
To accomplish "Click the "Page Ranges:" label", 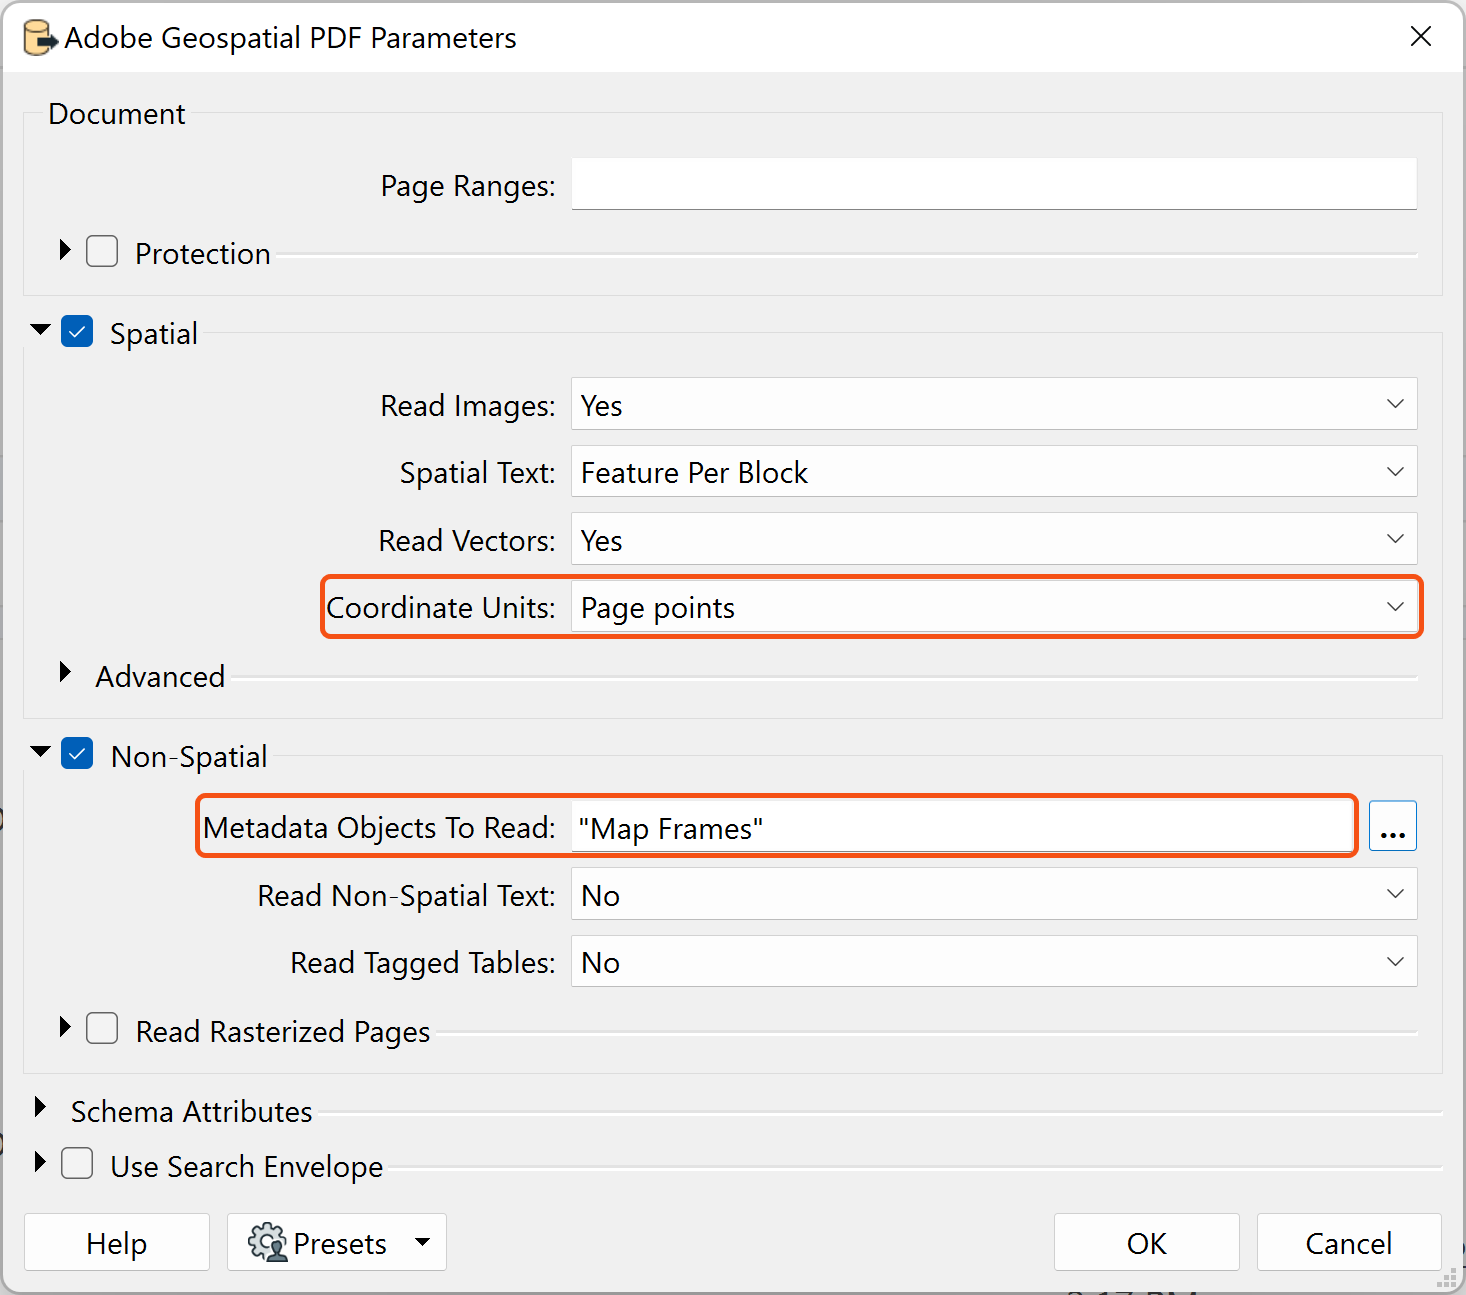I will click(x=468, y=186).
